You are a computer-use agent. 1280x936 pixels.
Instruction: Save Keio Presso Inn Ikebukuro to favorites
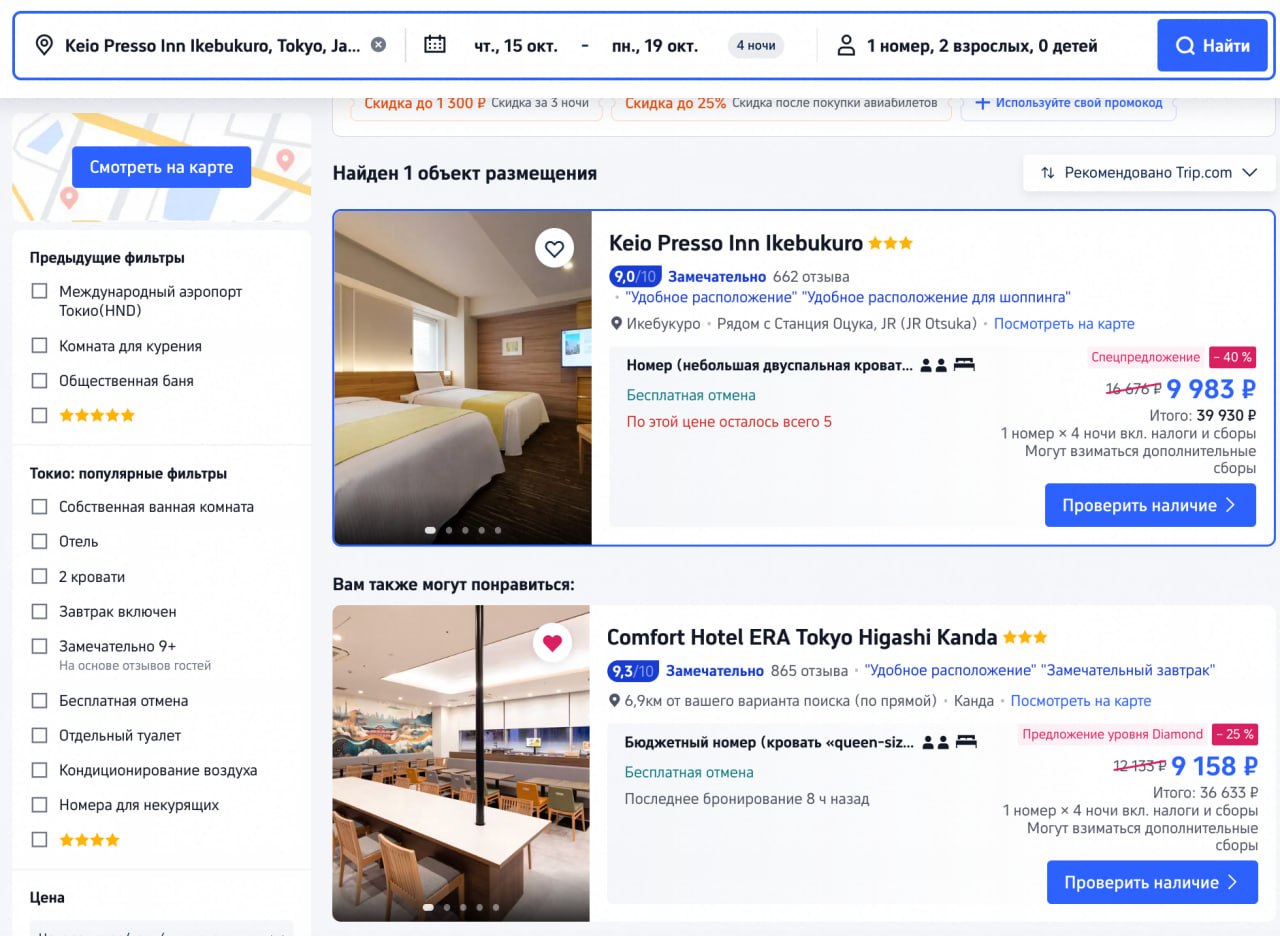(554, 248)
